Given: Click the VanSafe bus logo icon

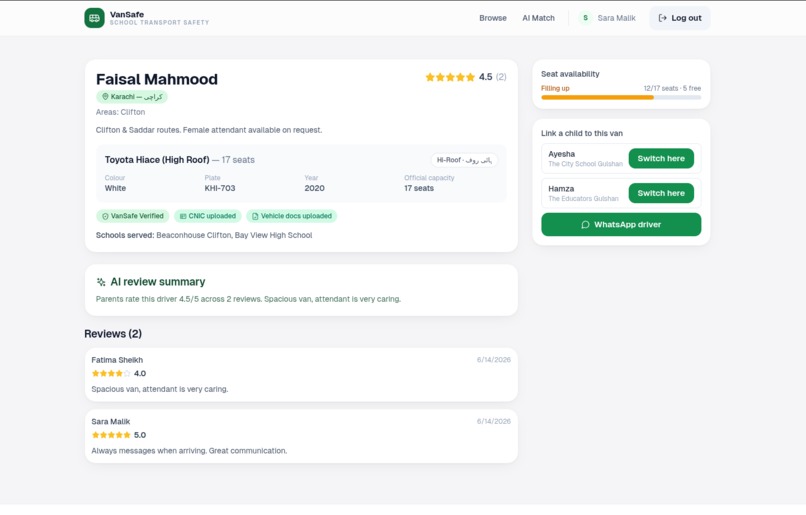Looking at the screenshot, I should tap(95, 18).
